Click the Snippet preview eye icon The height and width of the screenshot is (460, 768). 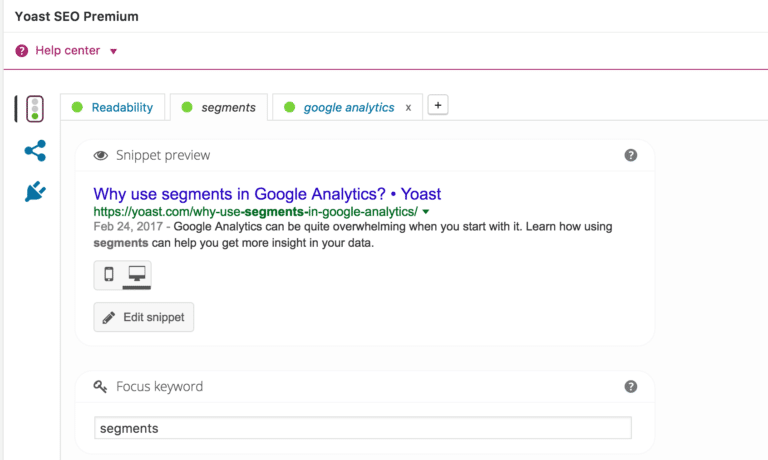(101, 155)
